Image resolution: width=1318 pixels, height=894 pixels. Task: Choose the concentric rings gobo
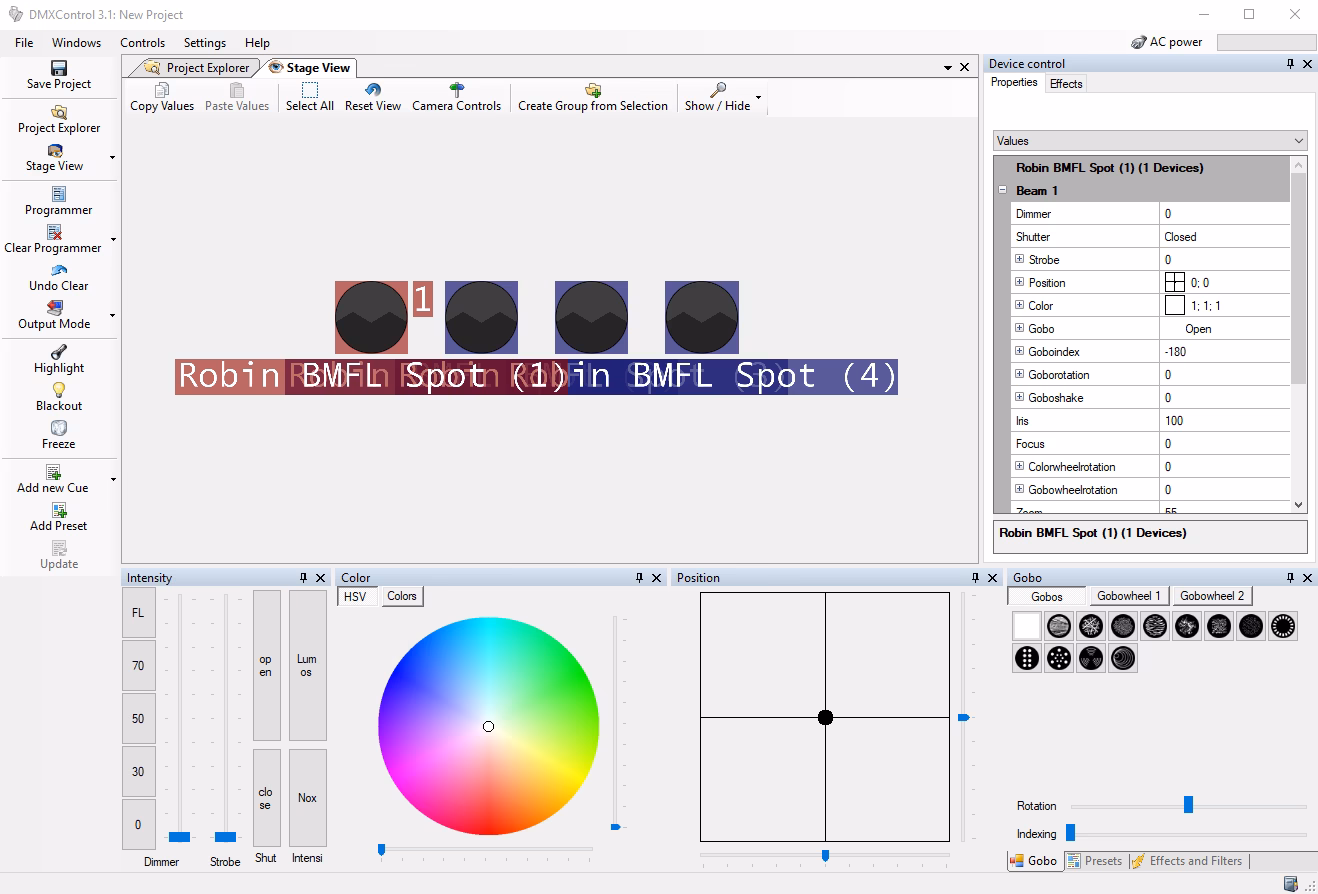tap(1123, 658)
